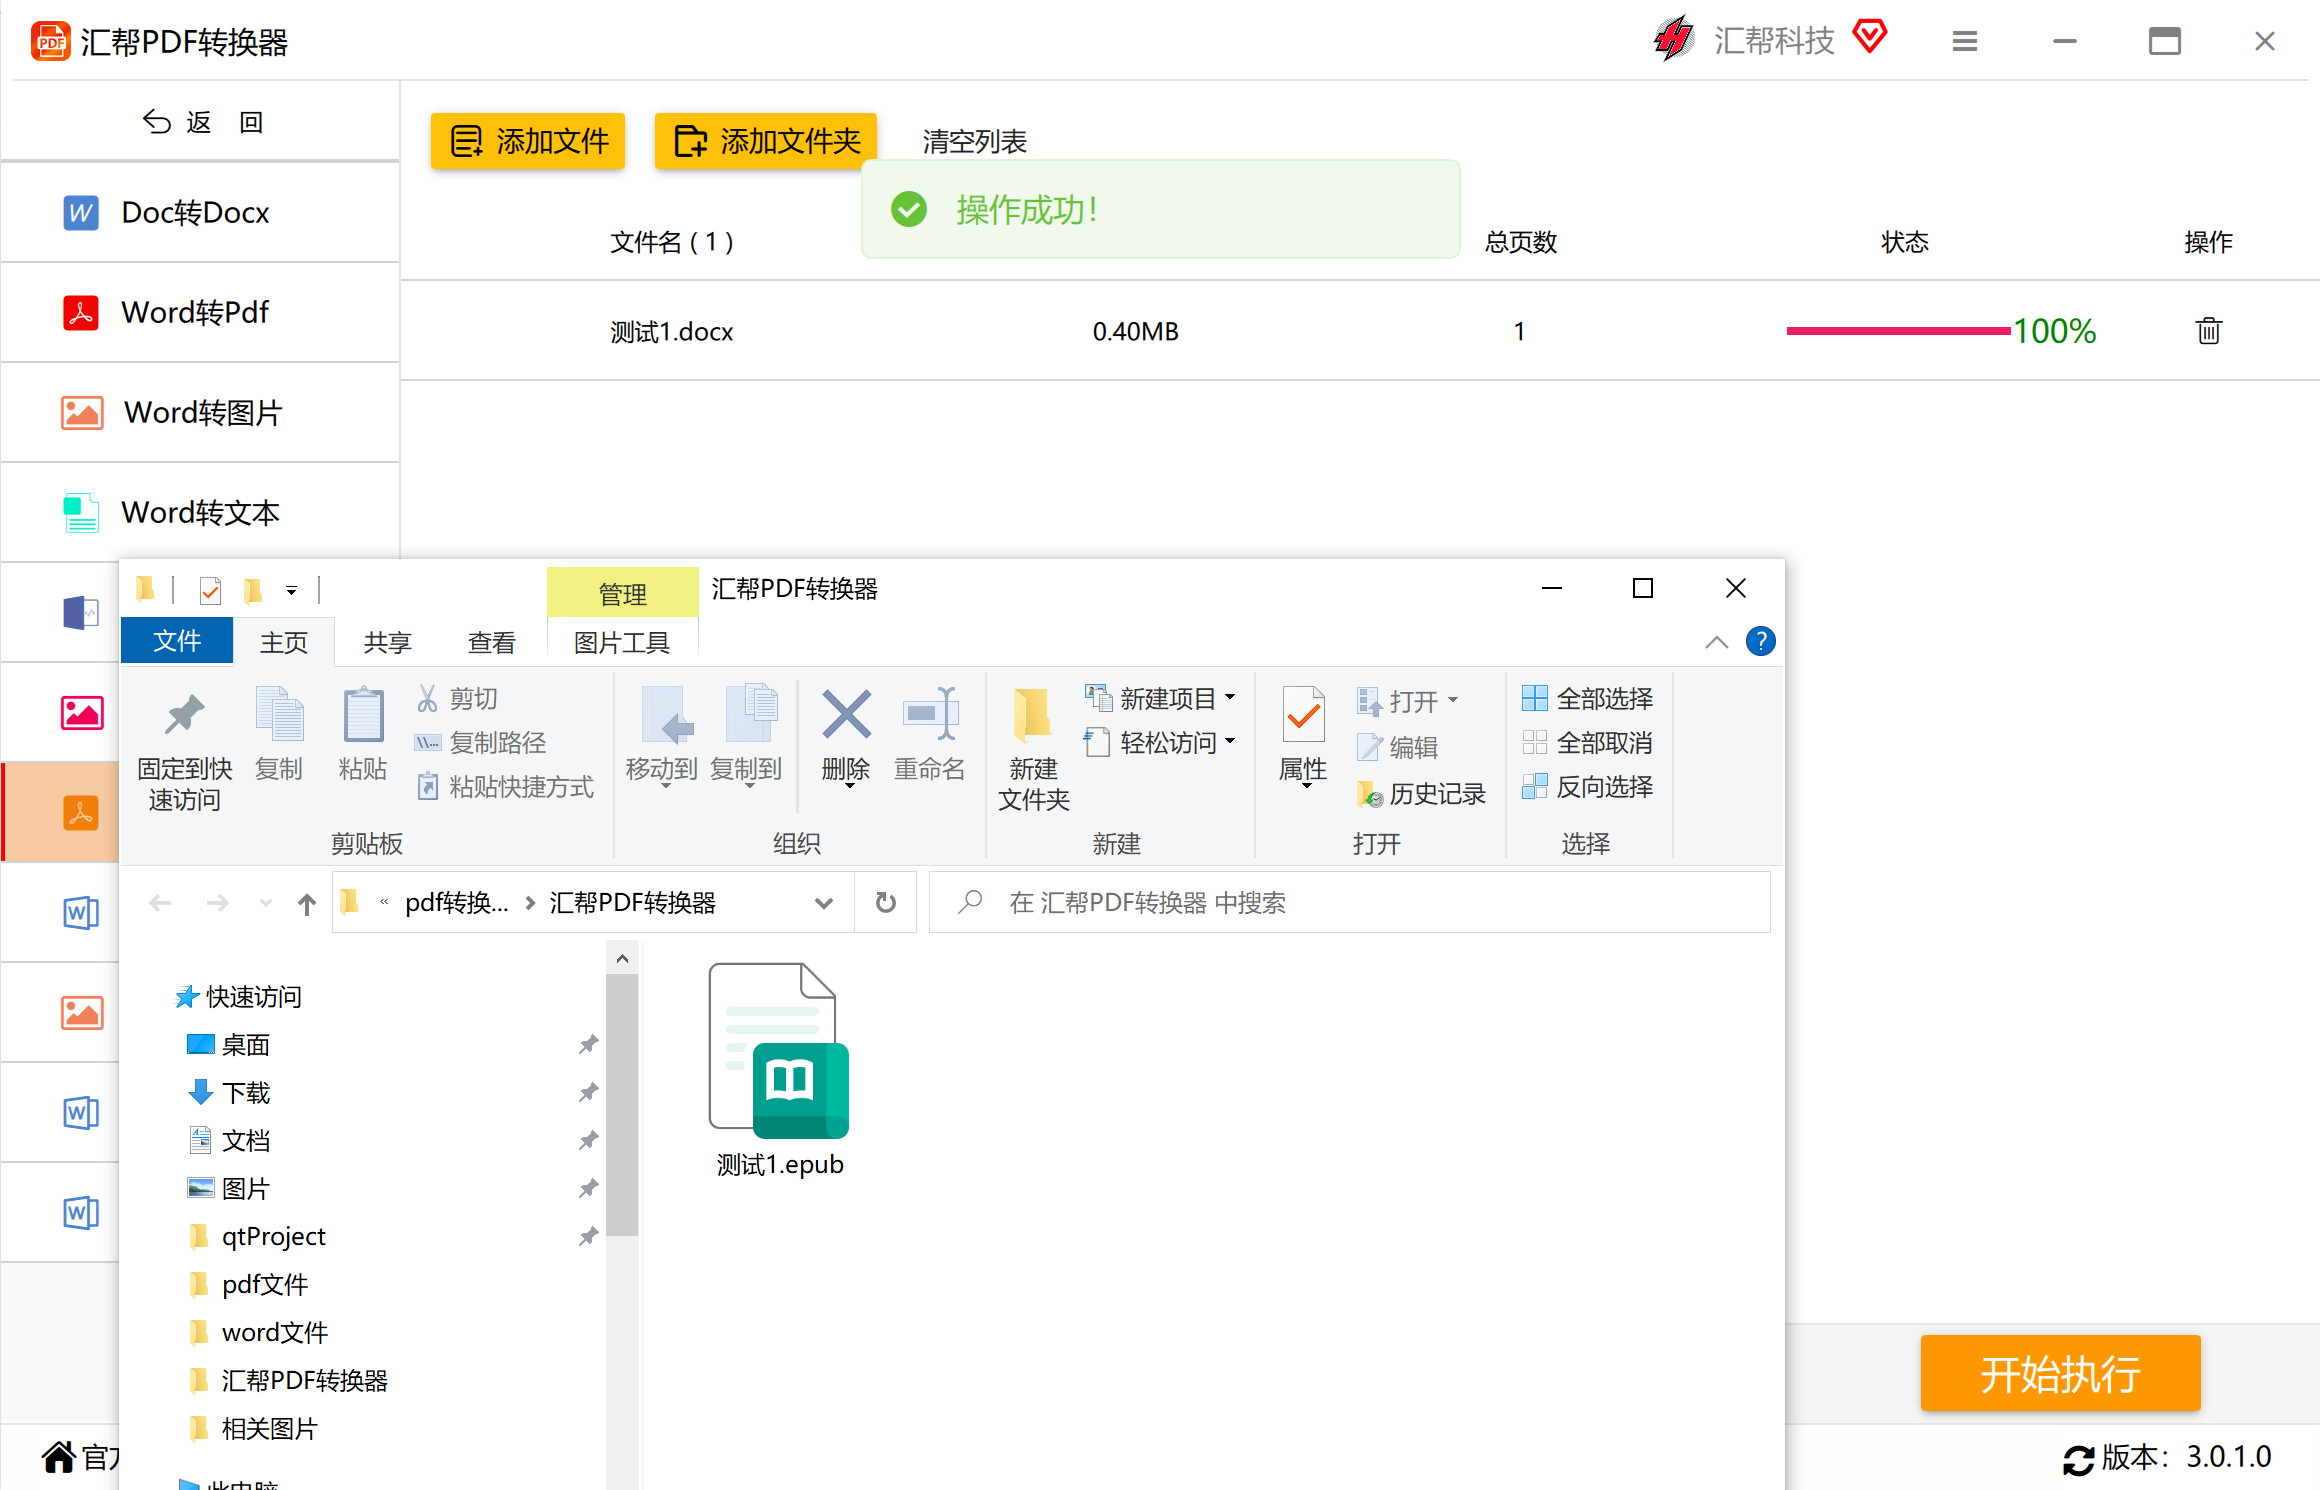Viewport: 2320px width, 1490px height.
Task: Click the pdf转换... breadcrumb segment
Action: point(456,903)
